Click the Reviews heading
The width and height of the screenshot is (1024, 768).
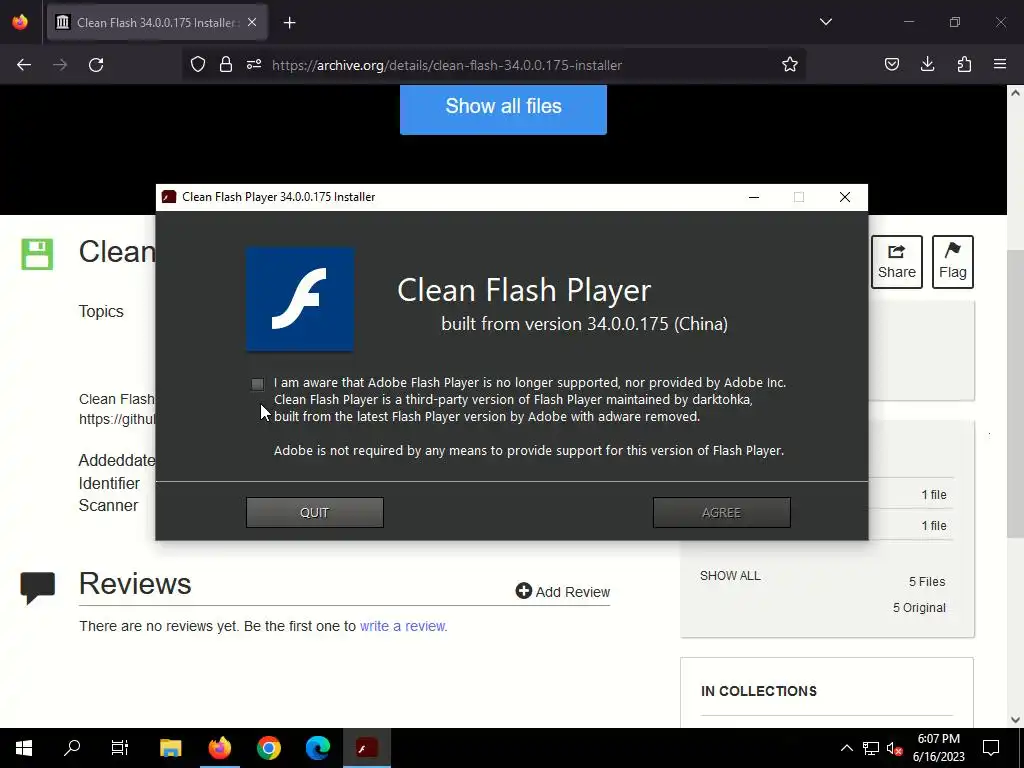click(x=135, y=584)
